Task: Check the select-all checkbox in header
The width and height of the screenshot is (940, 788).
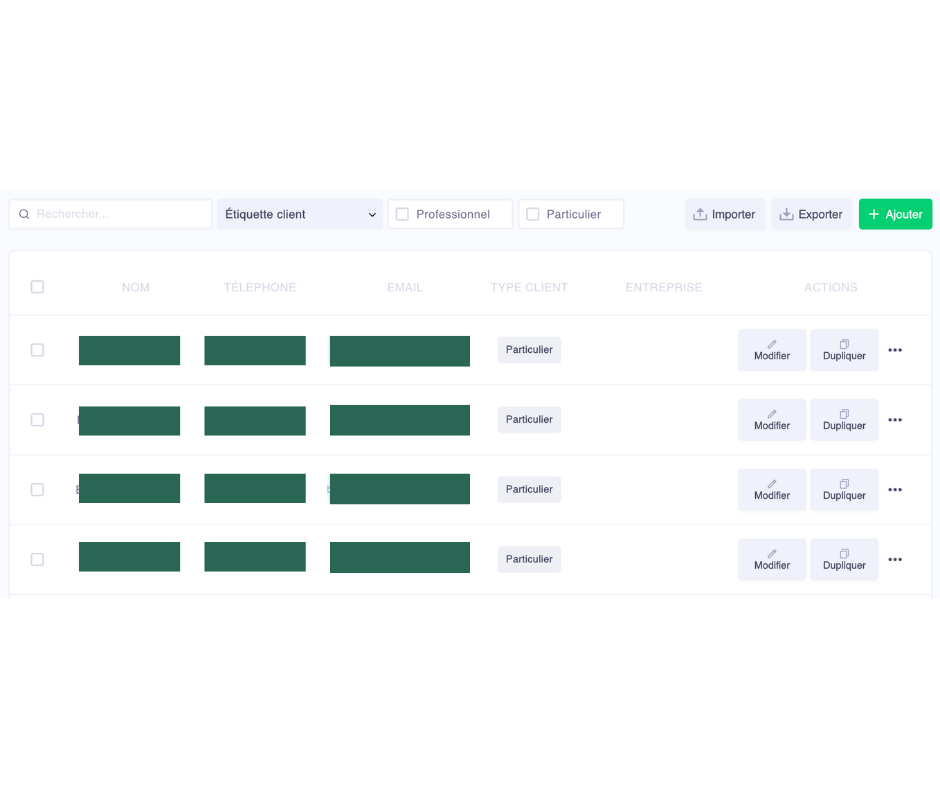Action: tap(37, 287)
